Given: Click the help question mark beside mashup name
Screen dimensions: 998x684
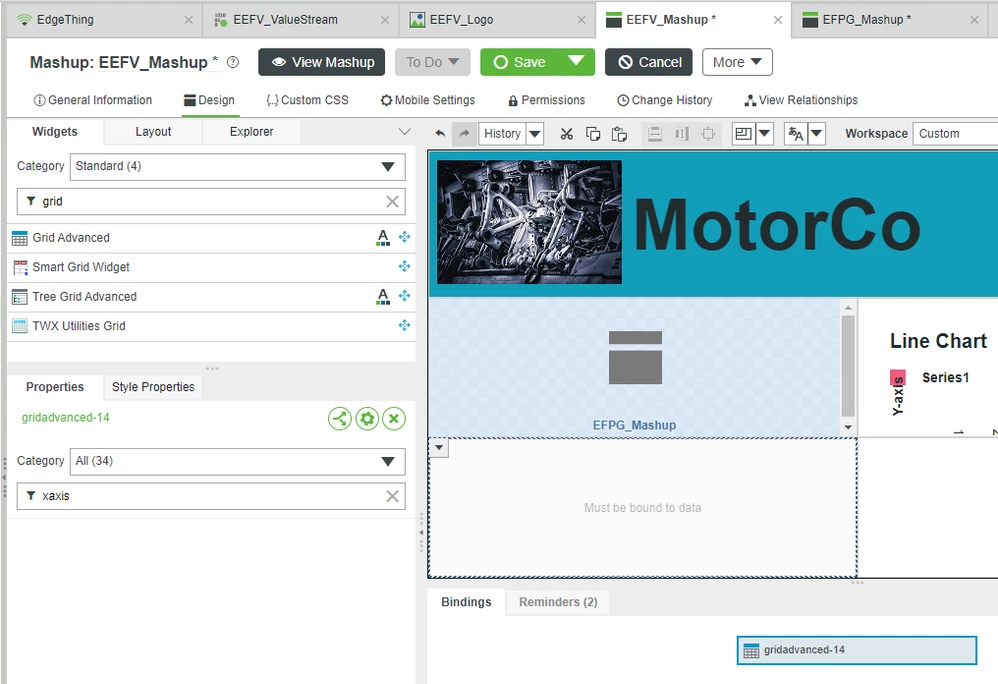Looking at the screenshot, I should tap(233, 62).
